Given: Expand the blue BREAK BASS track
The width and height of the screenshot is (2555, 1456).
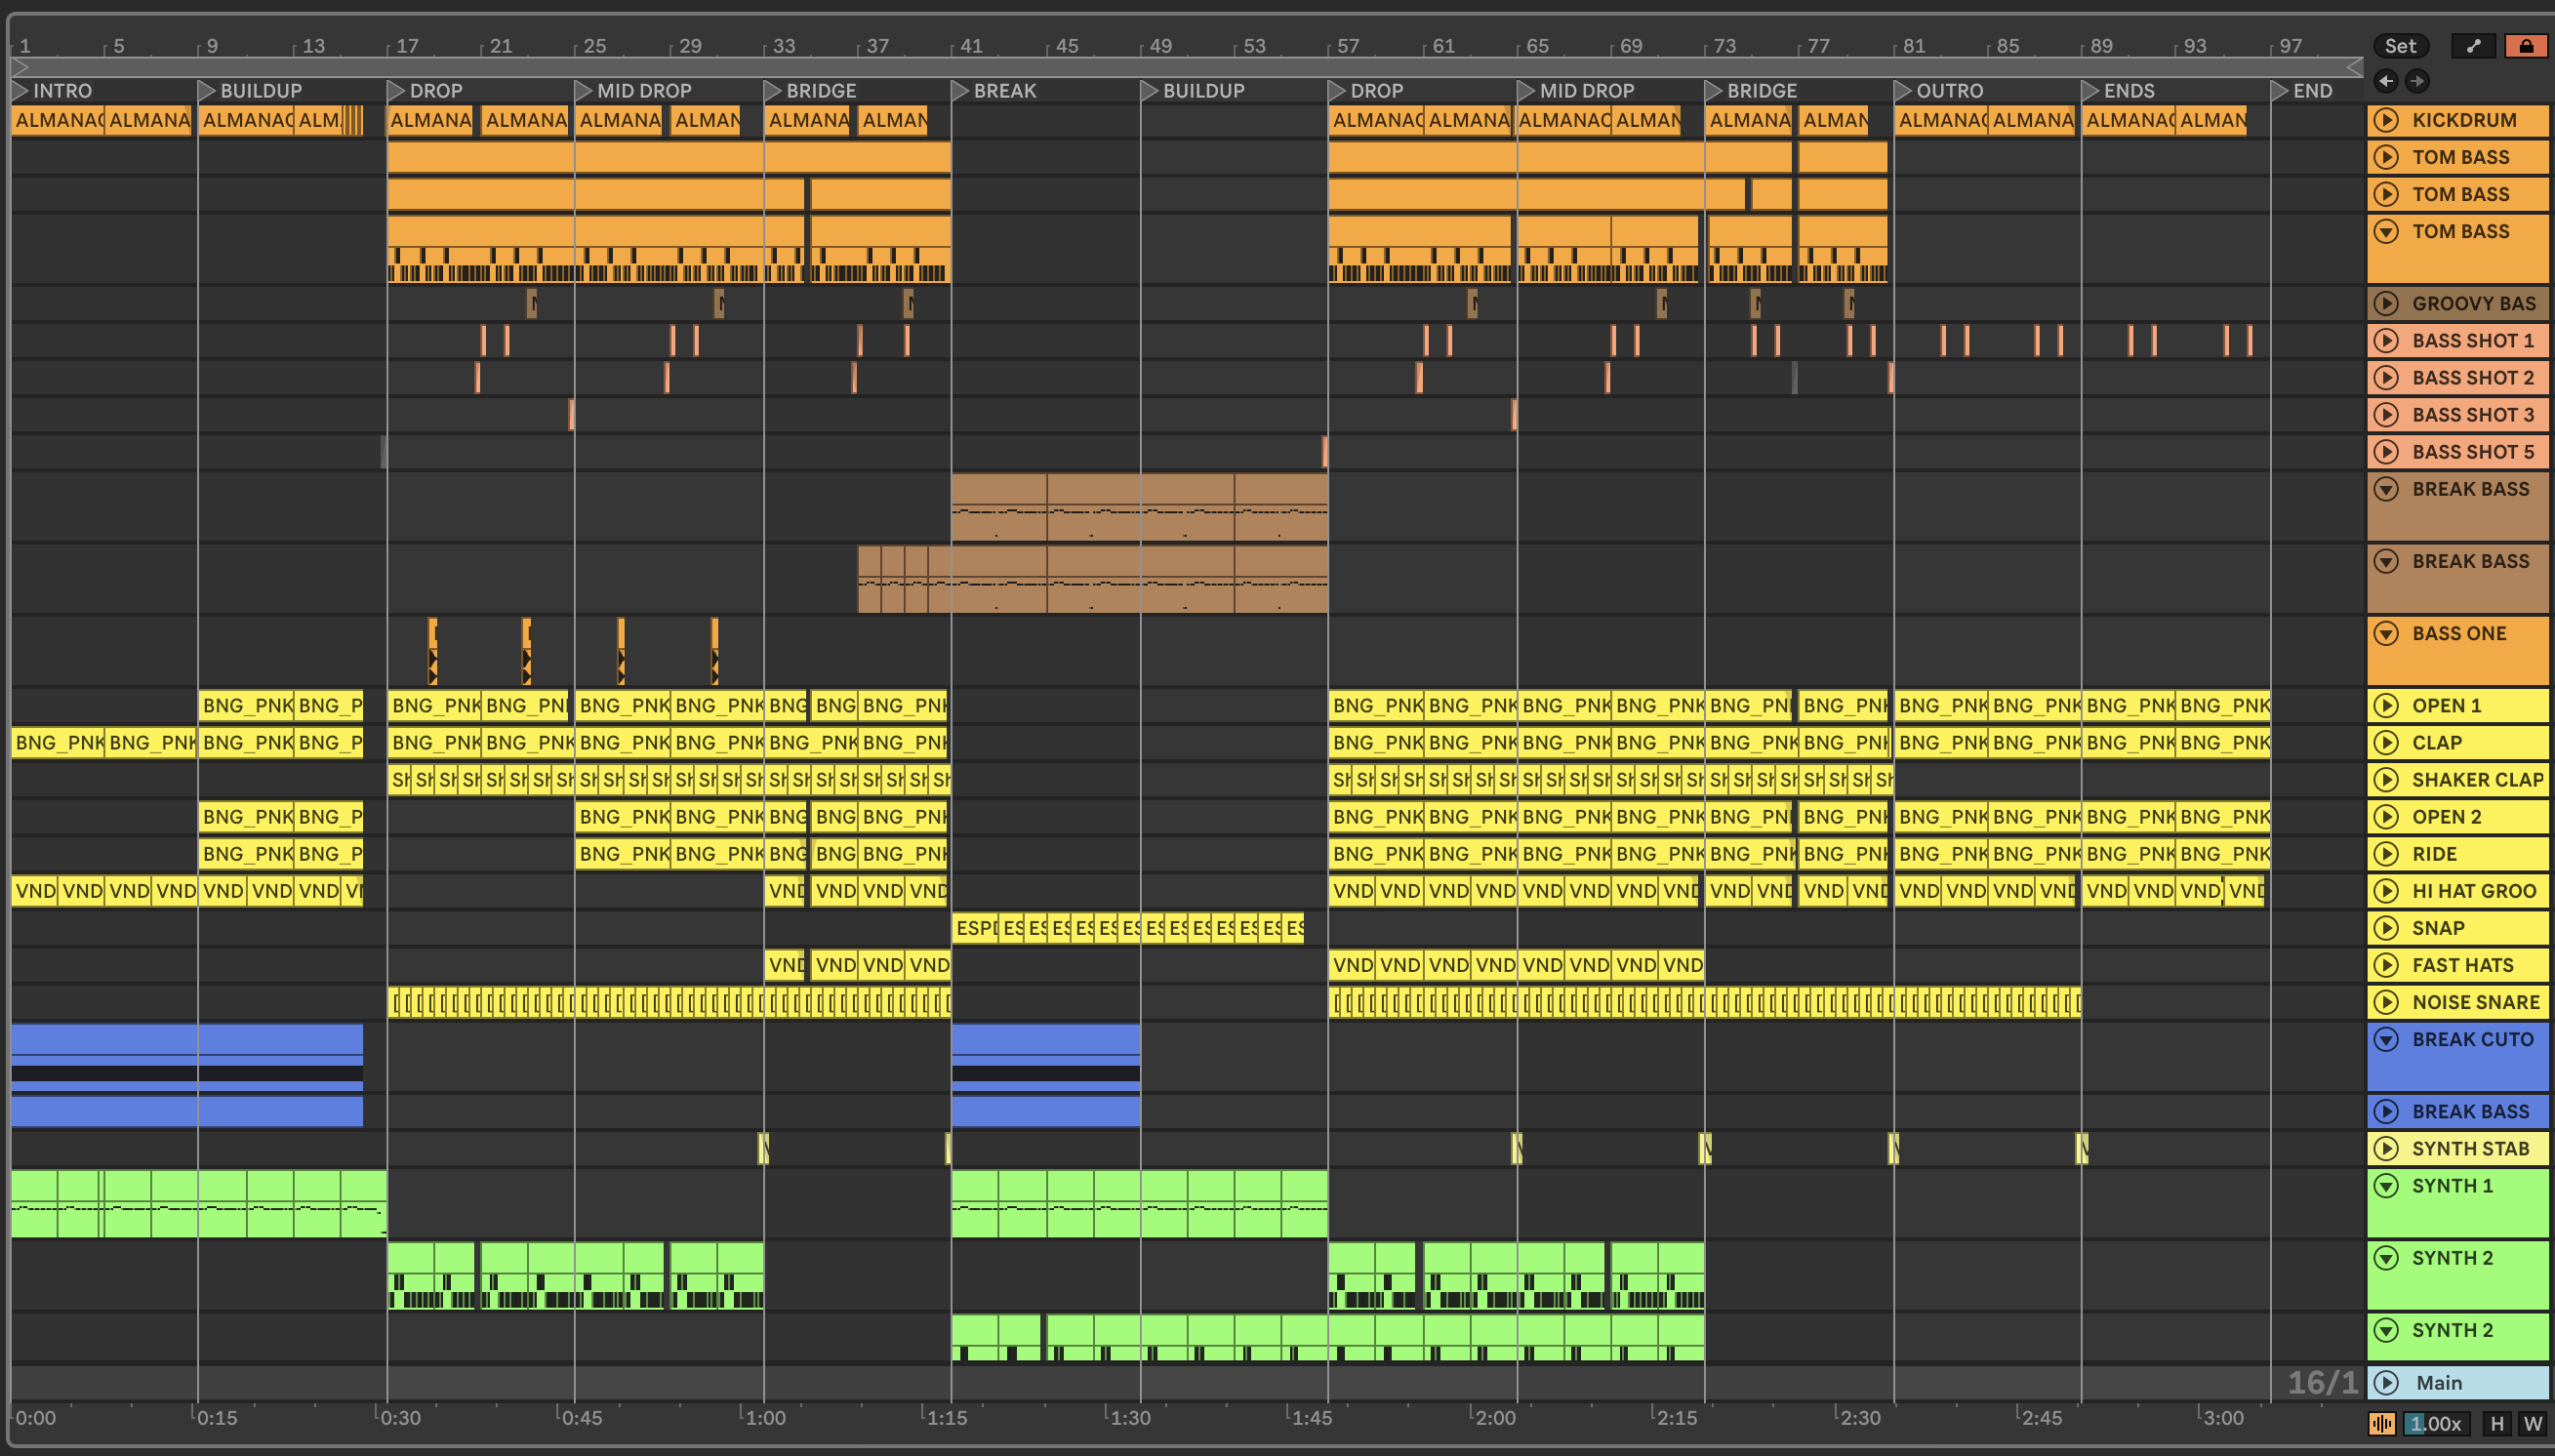Looking at the screenshot, I should point(2386,1111).
